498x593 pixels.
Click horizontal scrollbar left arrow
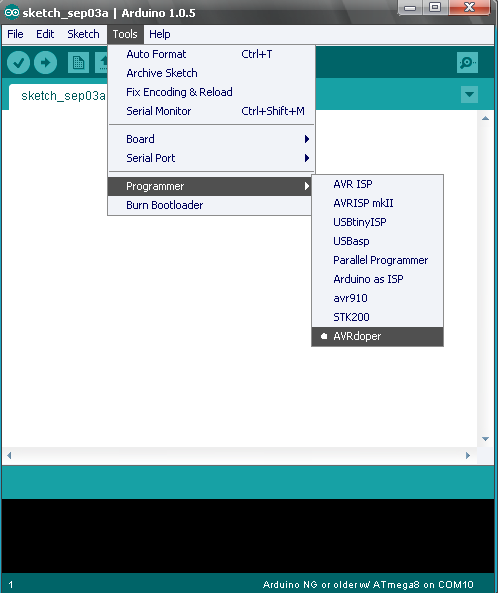click(x=9, y=455)
